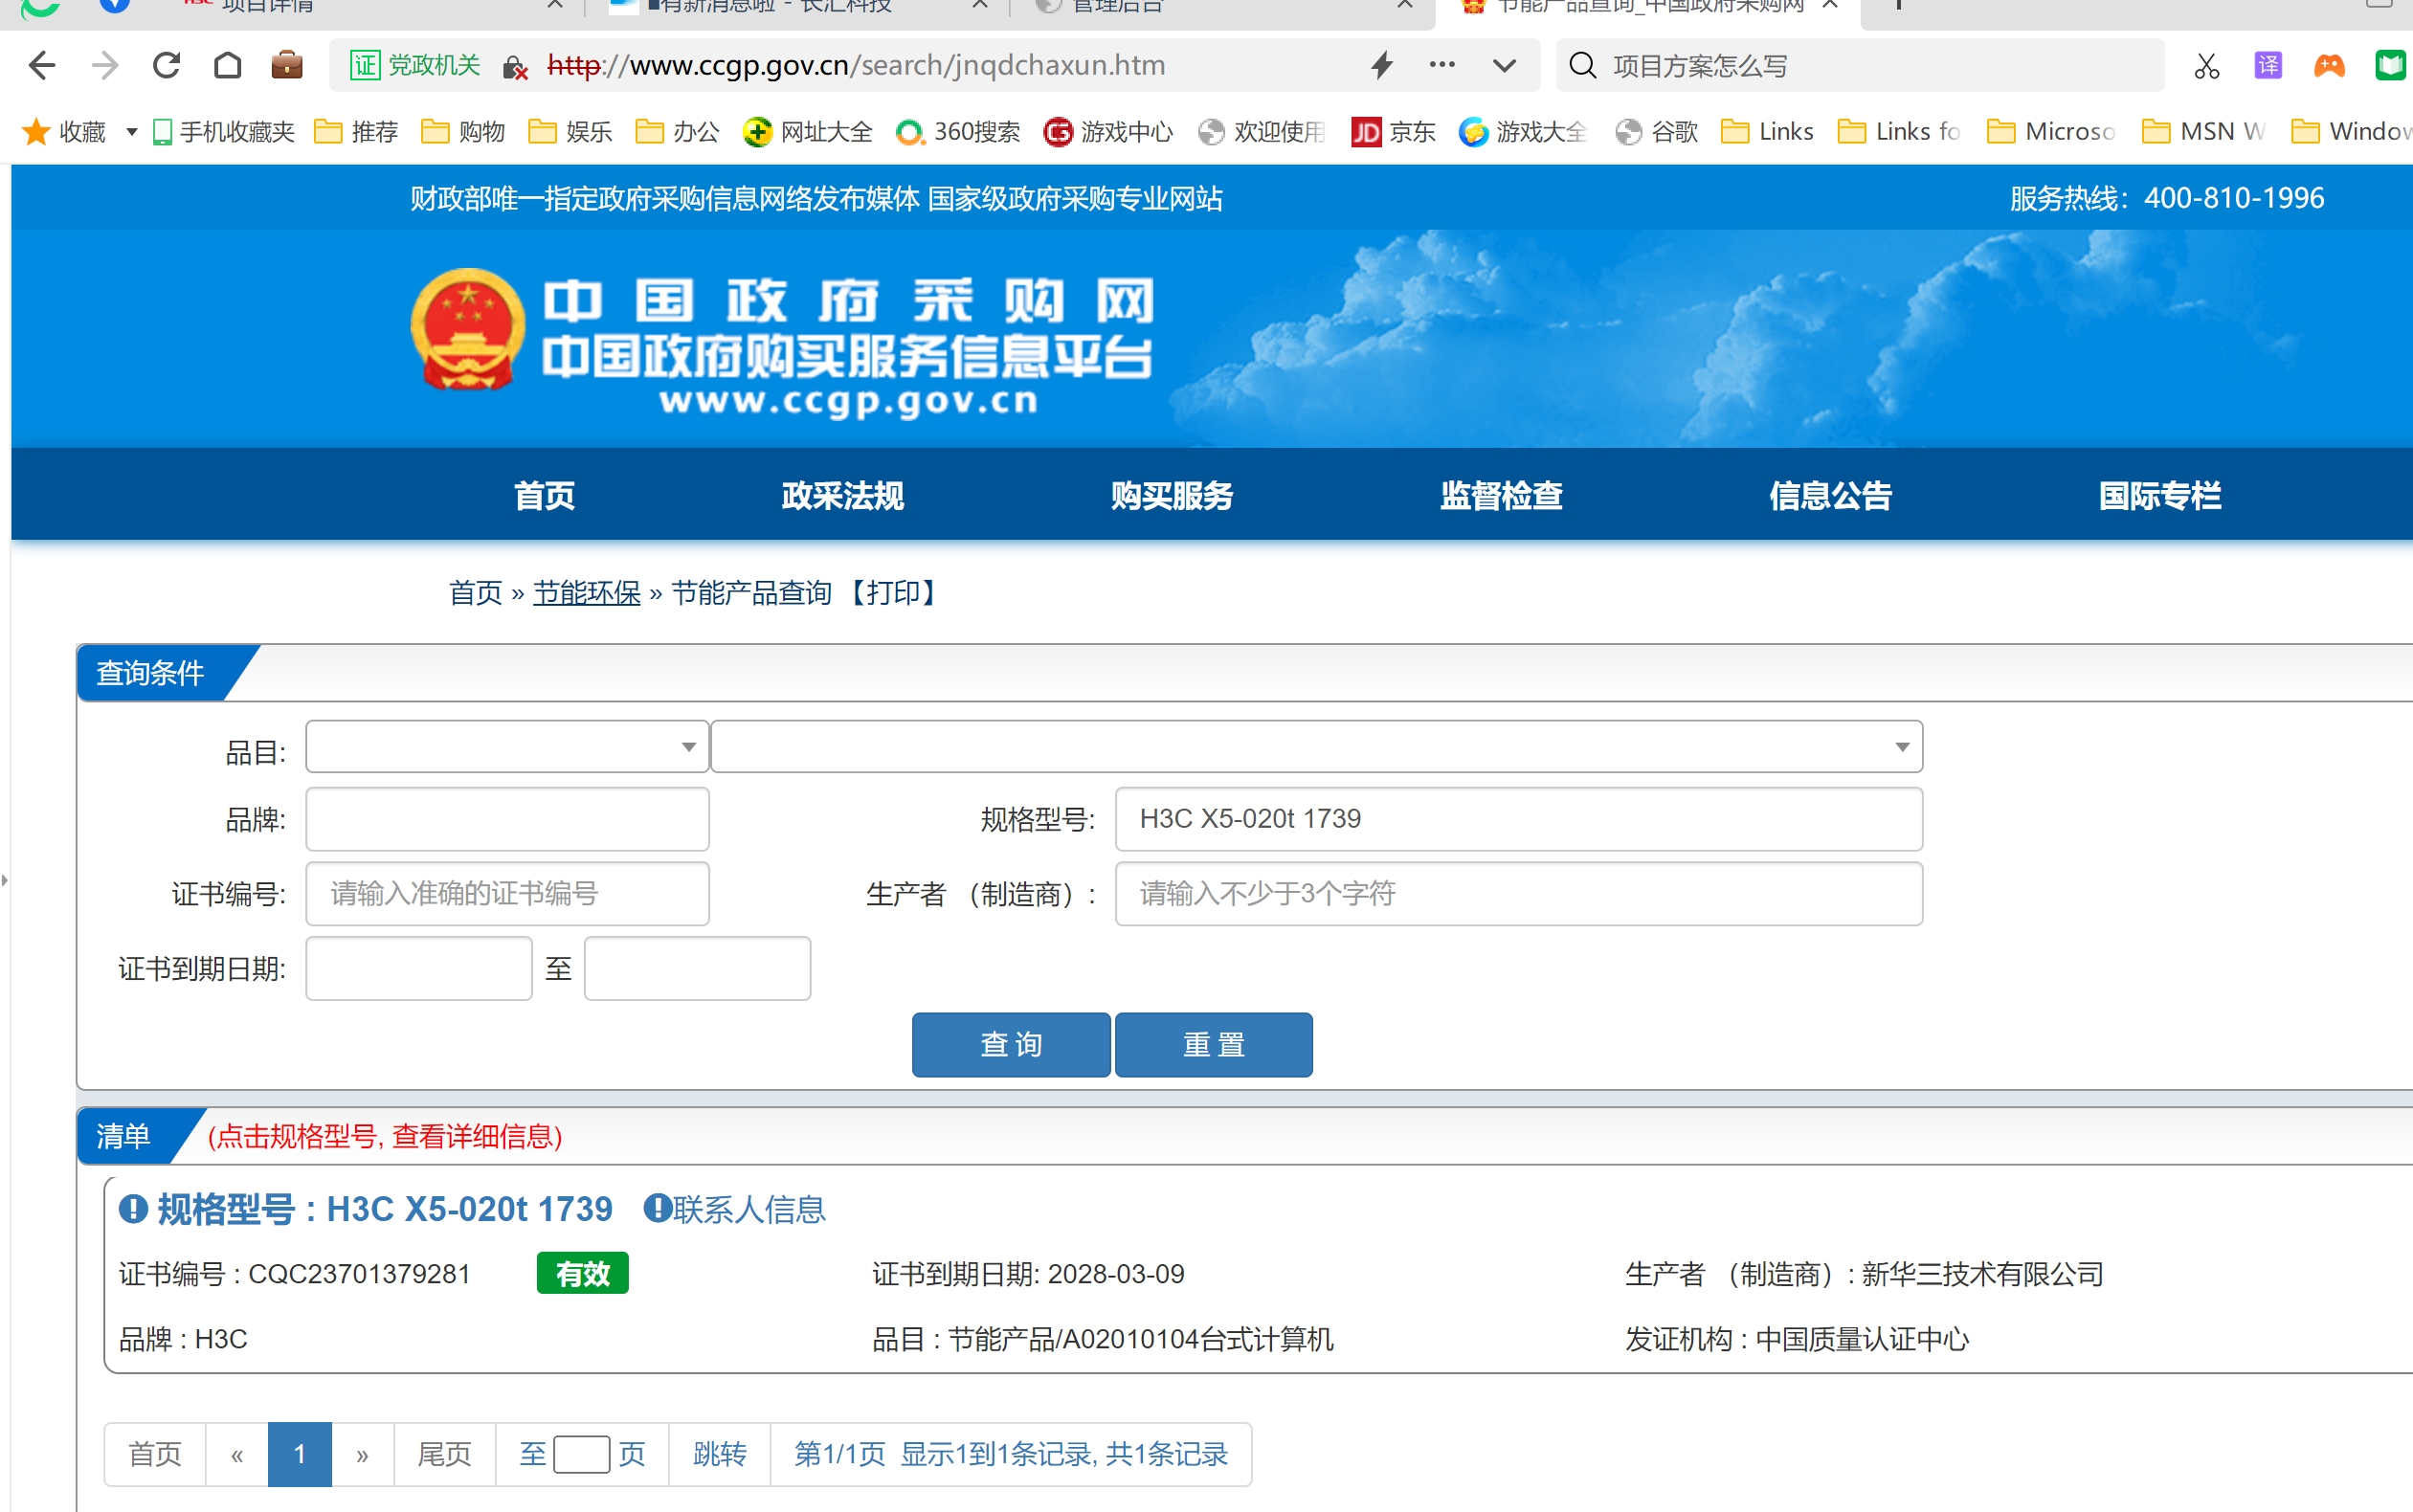Click the 党政机关 certificate badge
The height and width of the screenshot is (1512, 2413).
pos(415,66)
